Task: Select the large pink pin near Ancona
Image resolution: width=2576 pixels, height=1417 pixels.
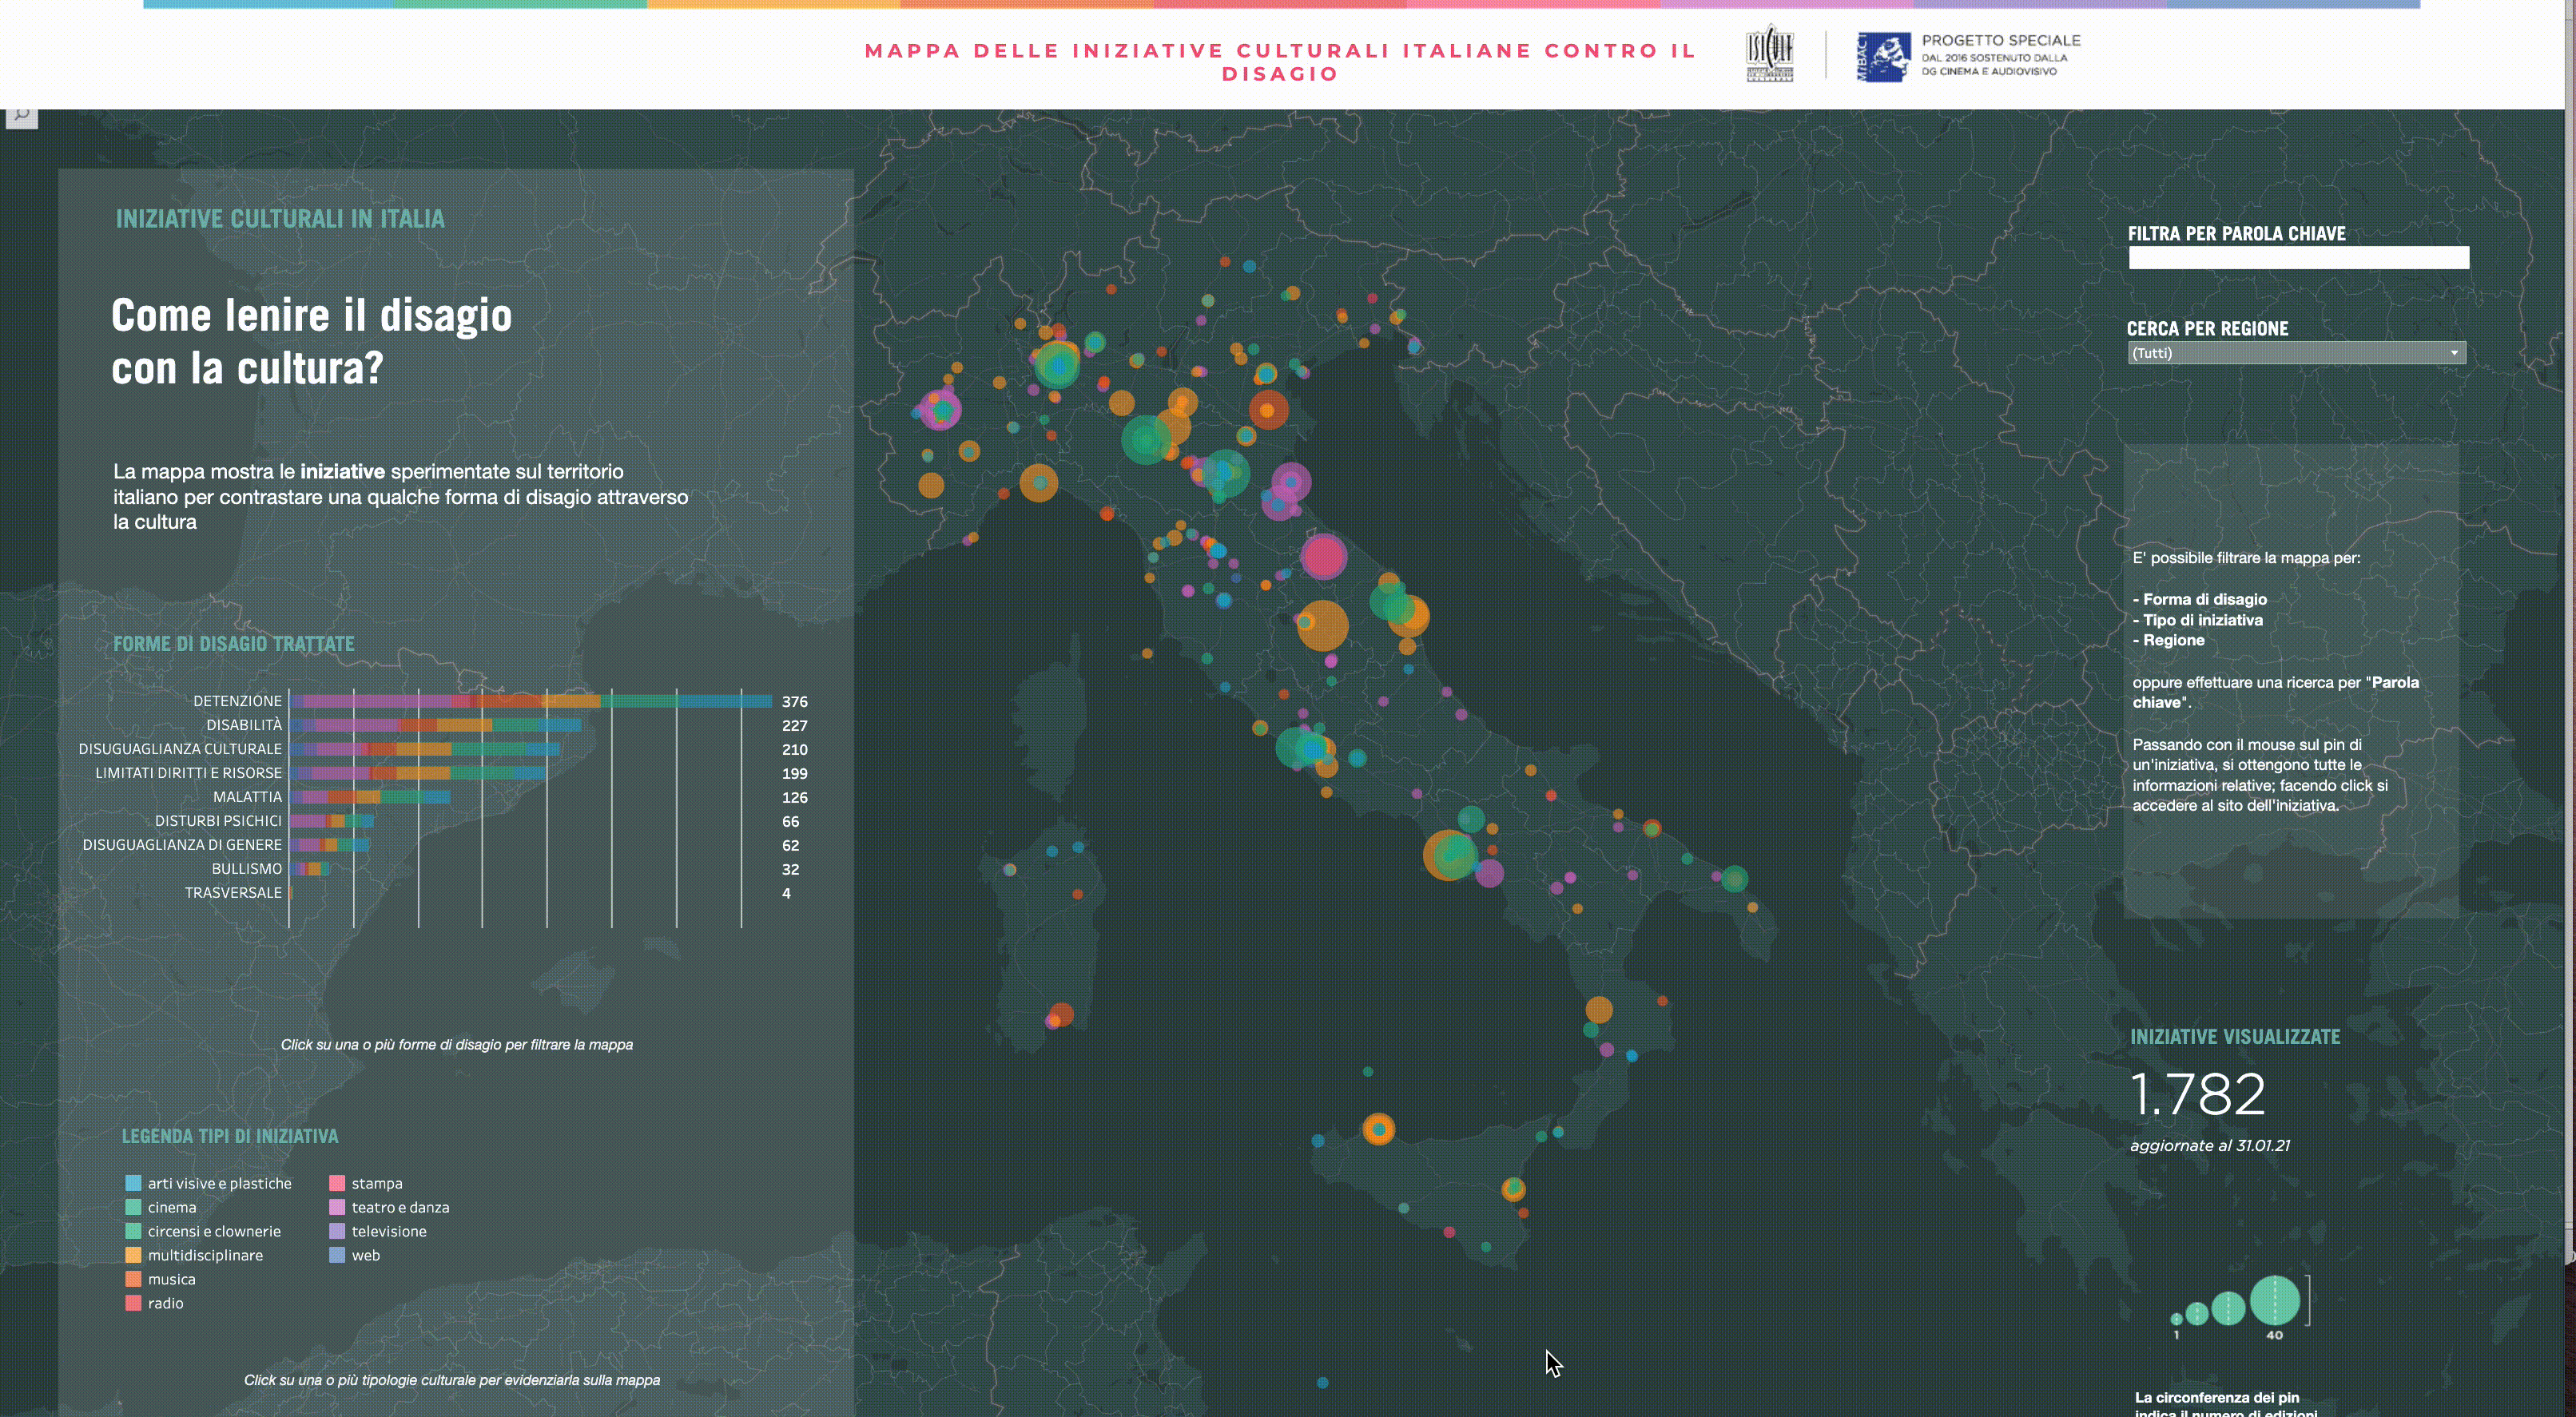Action: pyautogui.click(x=1323, y=557)
